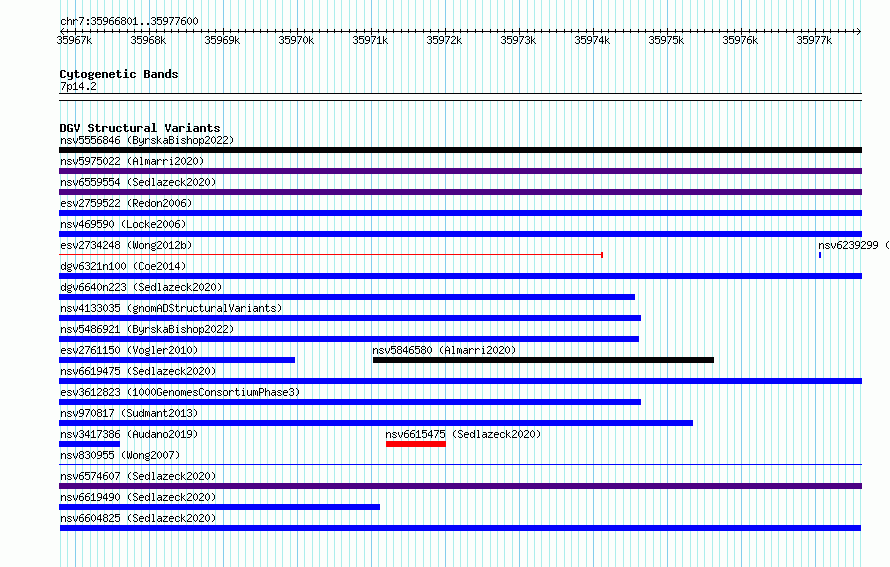Image resolution: width=890 pixels, height=567 pixels.
Task: Open variant nsv6559554 (Sedlazeck2020)
Action: coord(138,182)
